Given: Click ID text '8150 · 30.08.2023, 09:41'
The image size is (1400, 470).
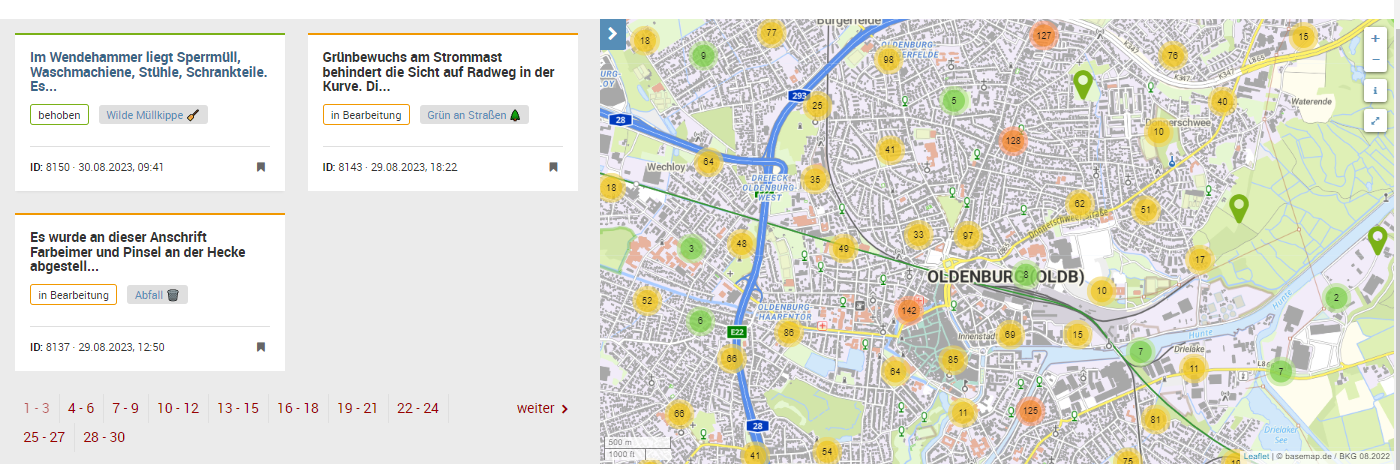Looking at the screenshot, I should 105,167.
